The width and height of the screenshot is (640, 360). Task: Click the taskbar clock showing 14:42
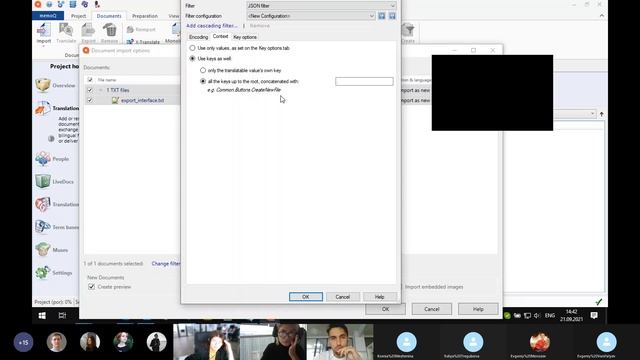tap(571, 316)
